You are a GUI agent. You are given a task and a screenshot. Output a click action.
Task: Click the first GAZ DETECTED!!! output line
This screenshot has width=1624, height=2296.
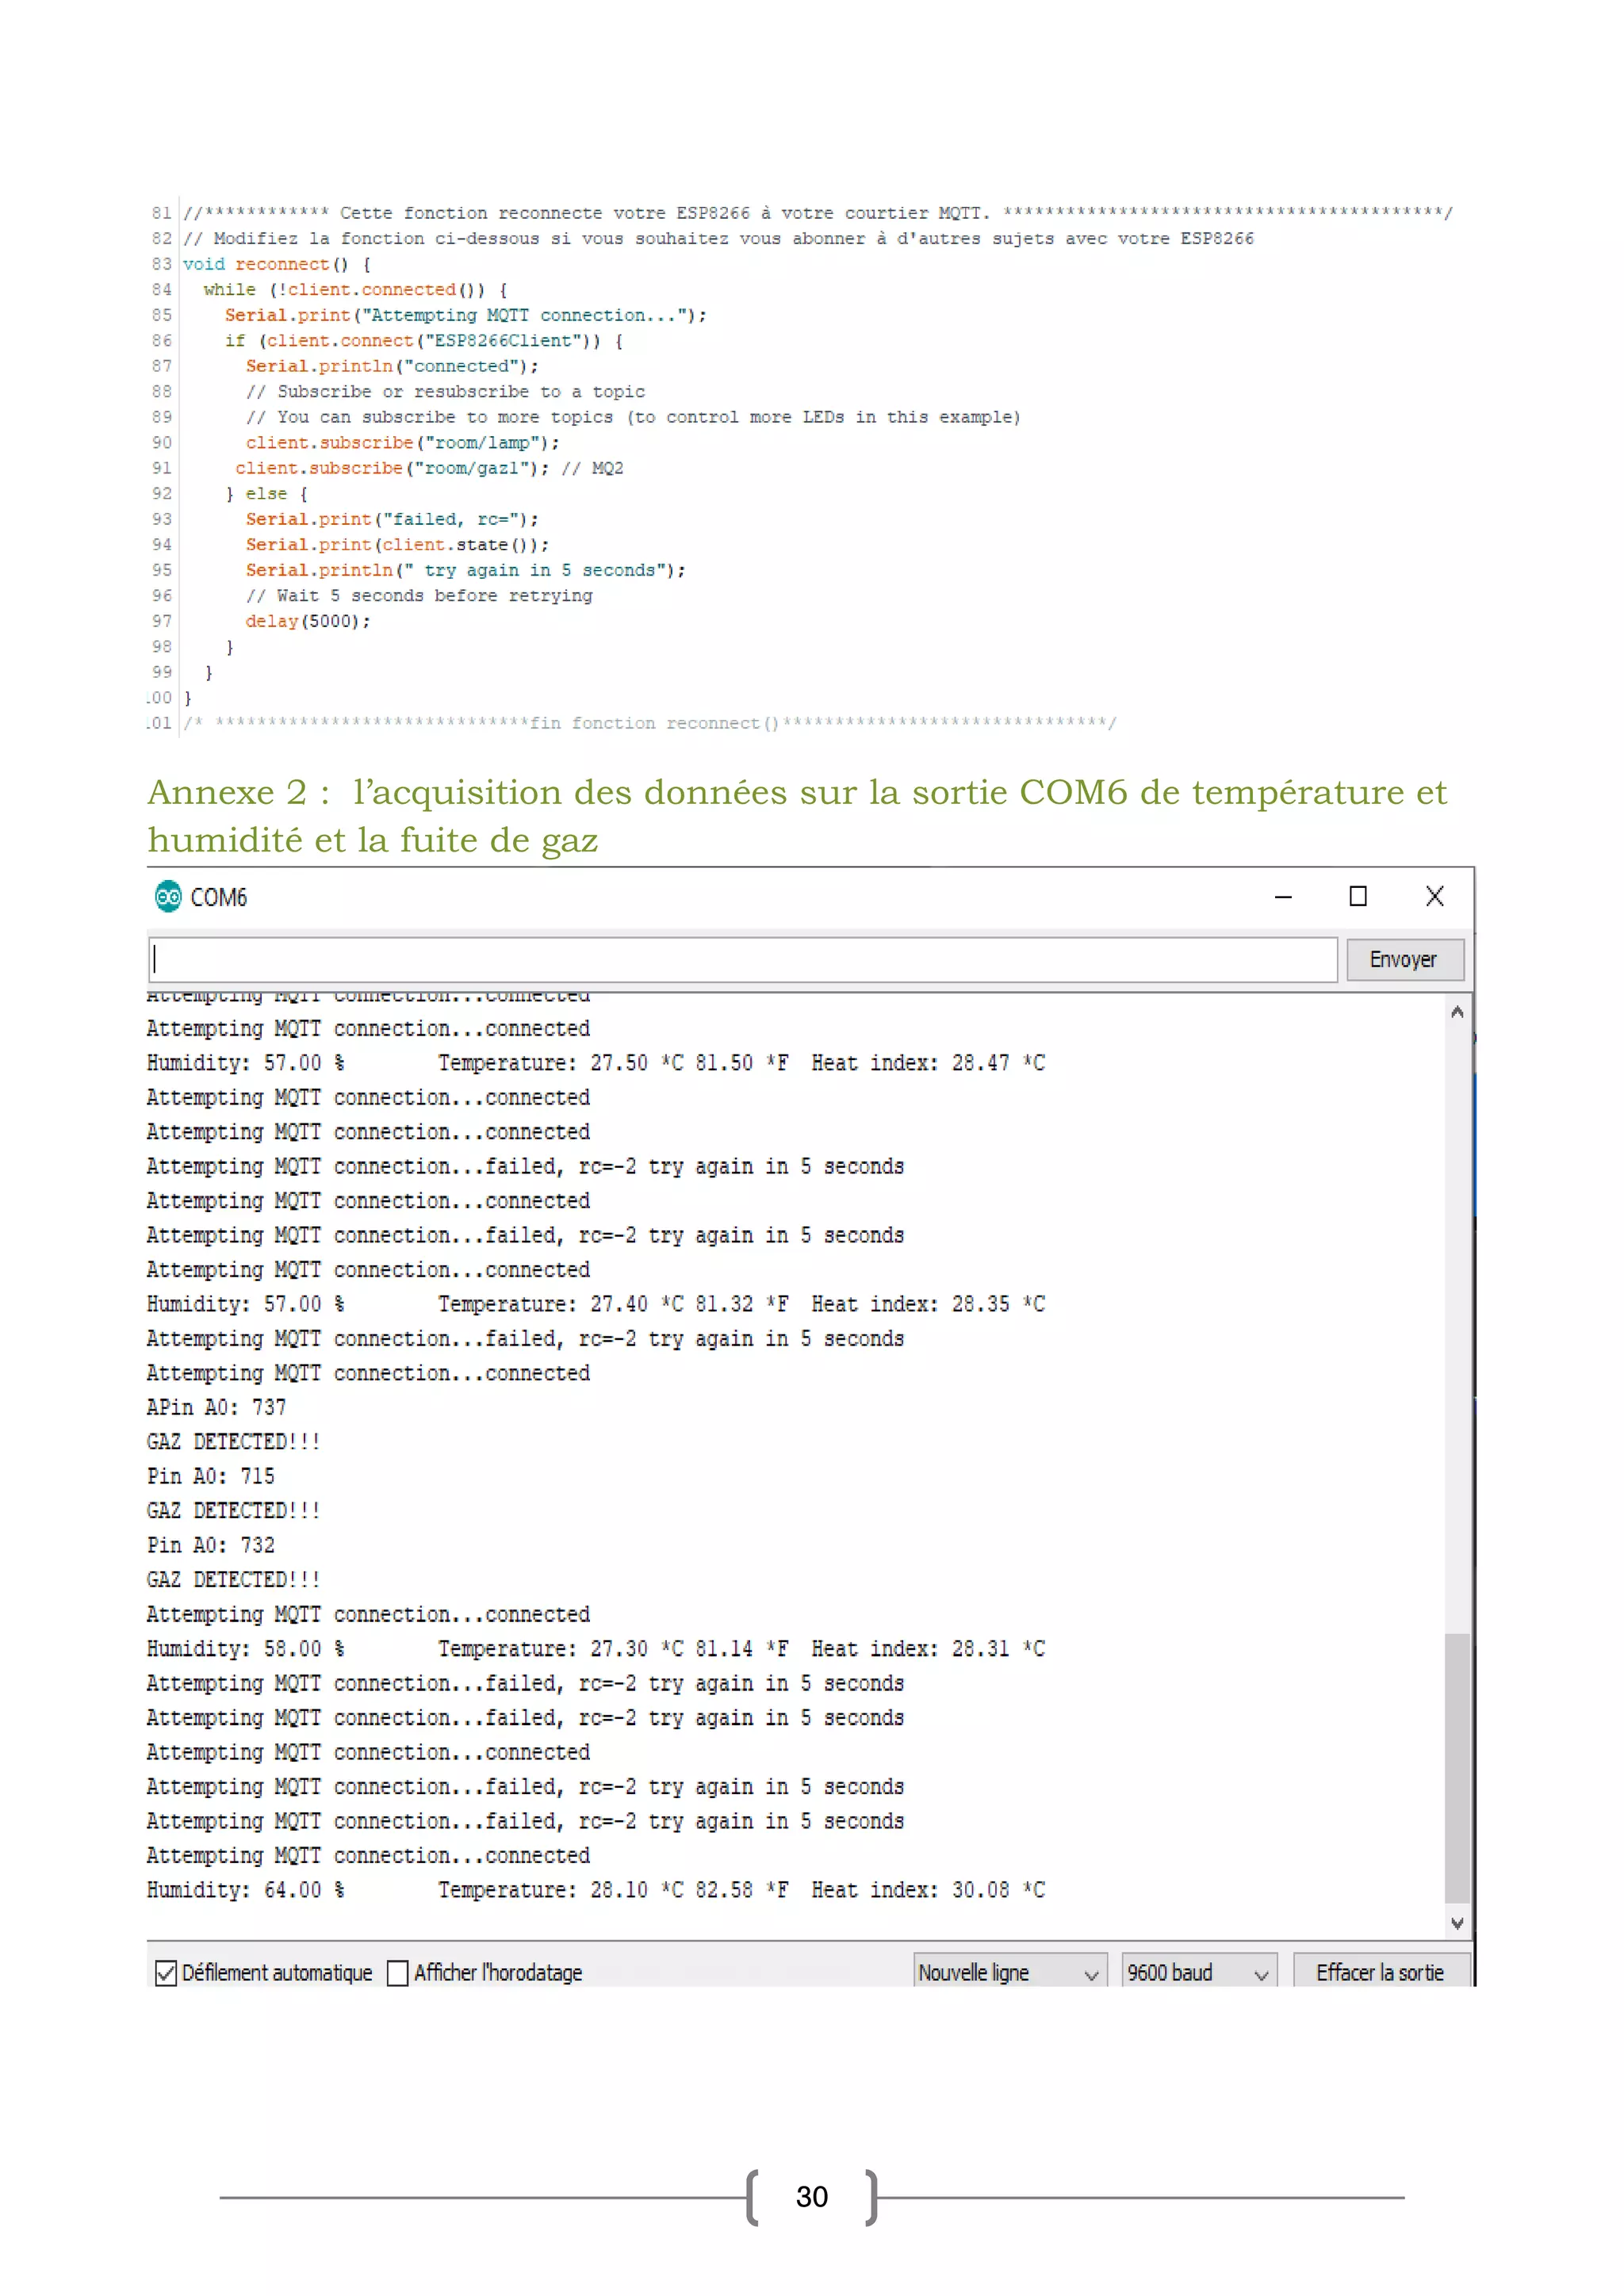(233, 1441)
